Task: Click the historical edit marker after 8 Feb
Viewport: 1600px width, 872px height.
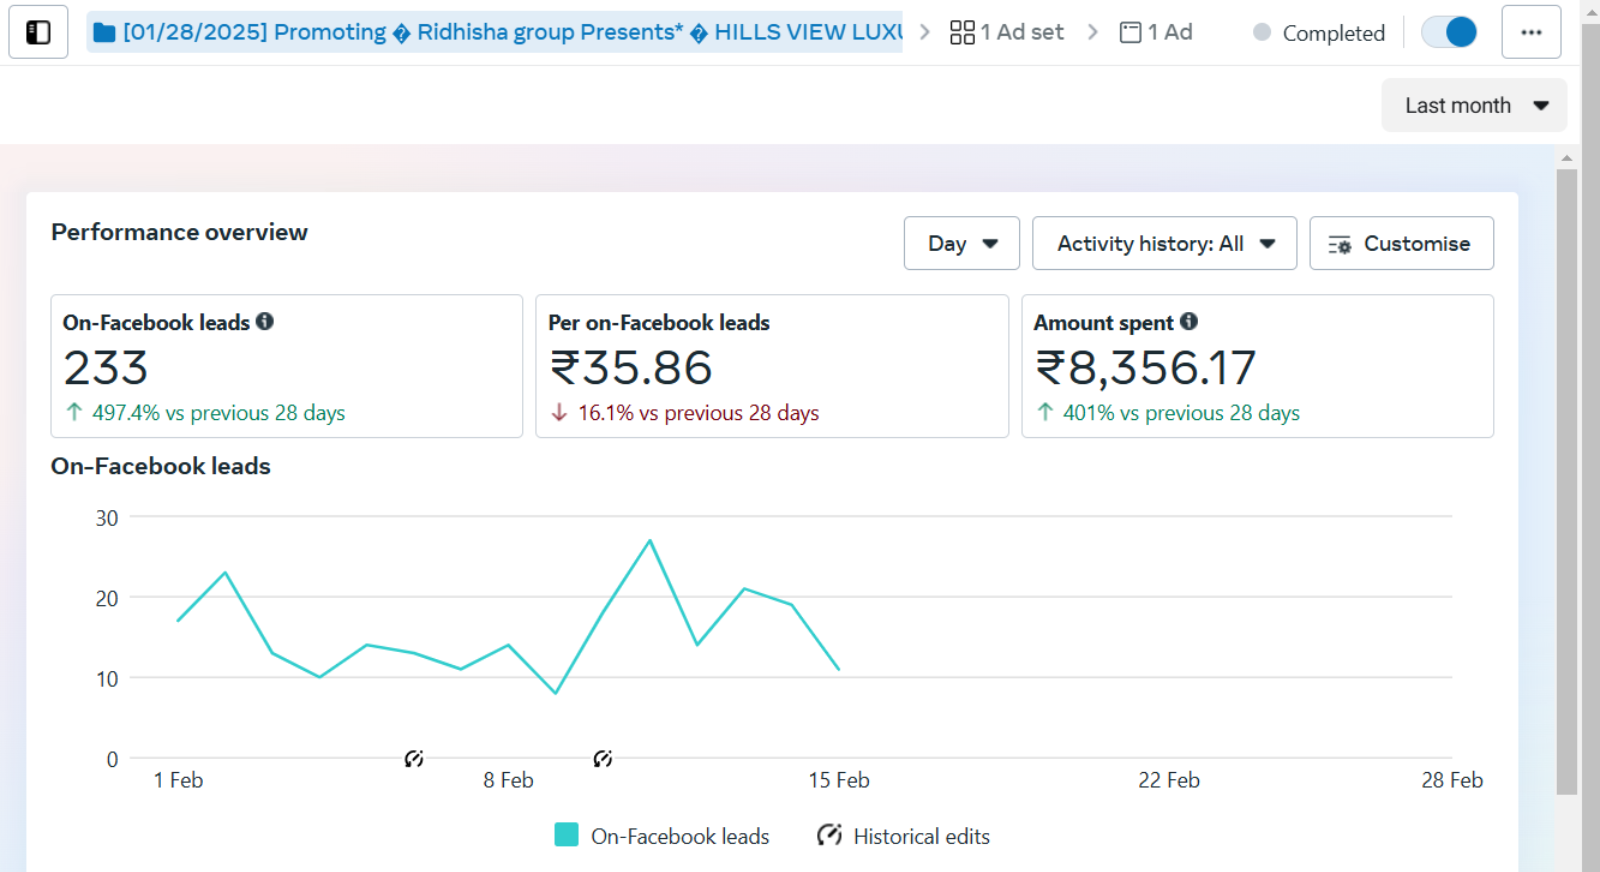Action: point(602,759)
